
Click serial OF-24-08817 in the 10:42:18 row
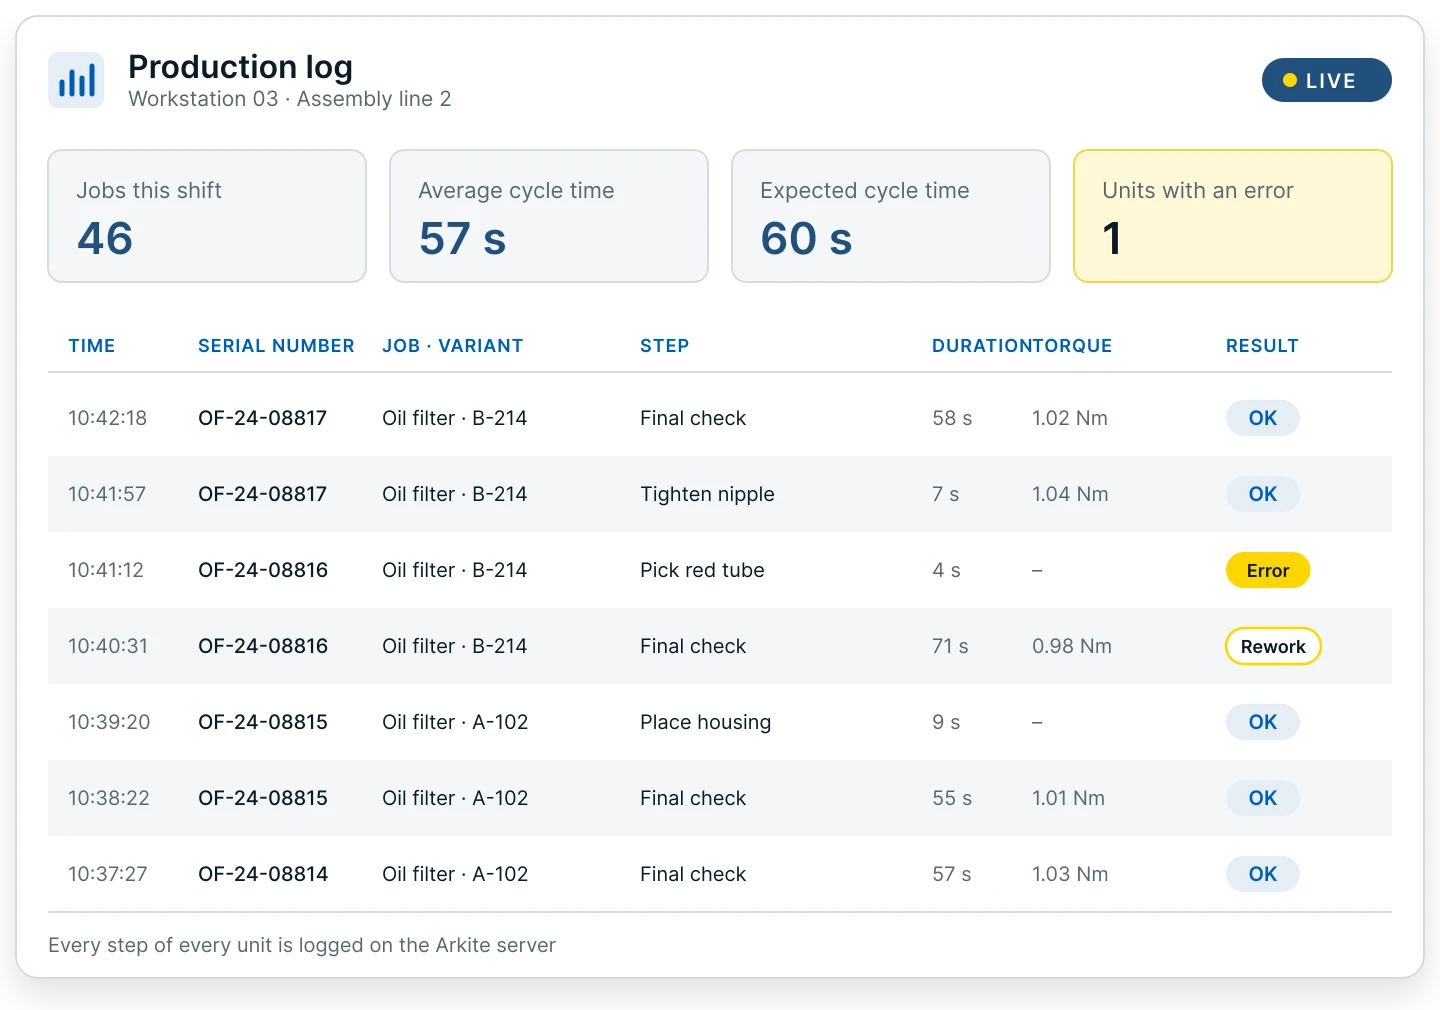click(263, 418)
